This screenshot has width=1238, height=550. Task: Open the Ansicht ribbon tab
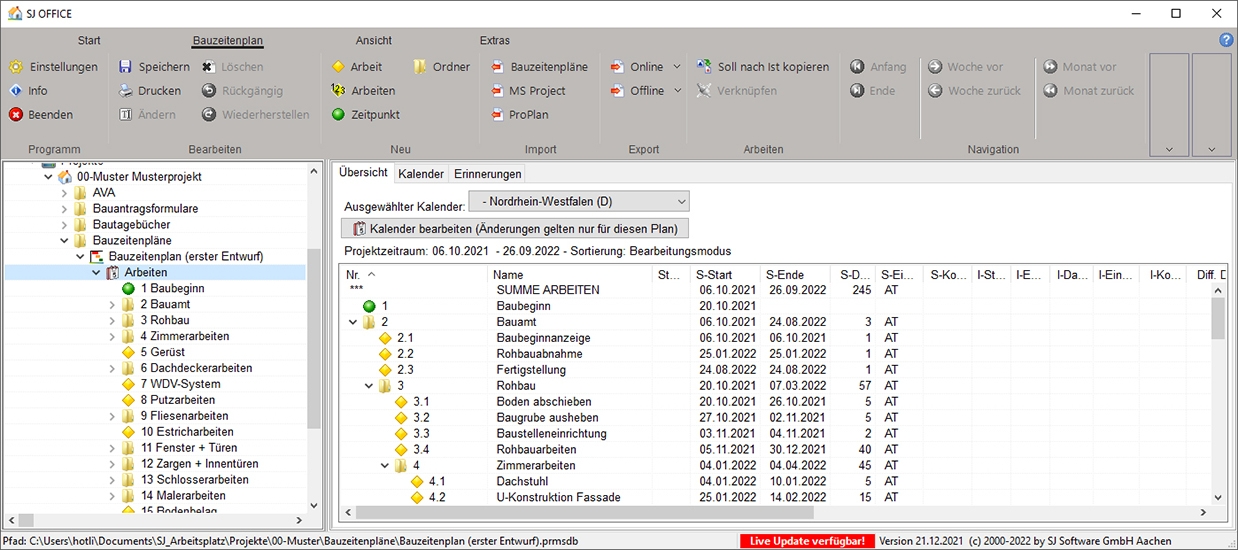(374, 41)
